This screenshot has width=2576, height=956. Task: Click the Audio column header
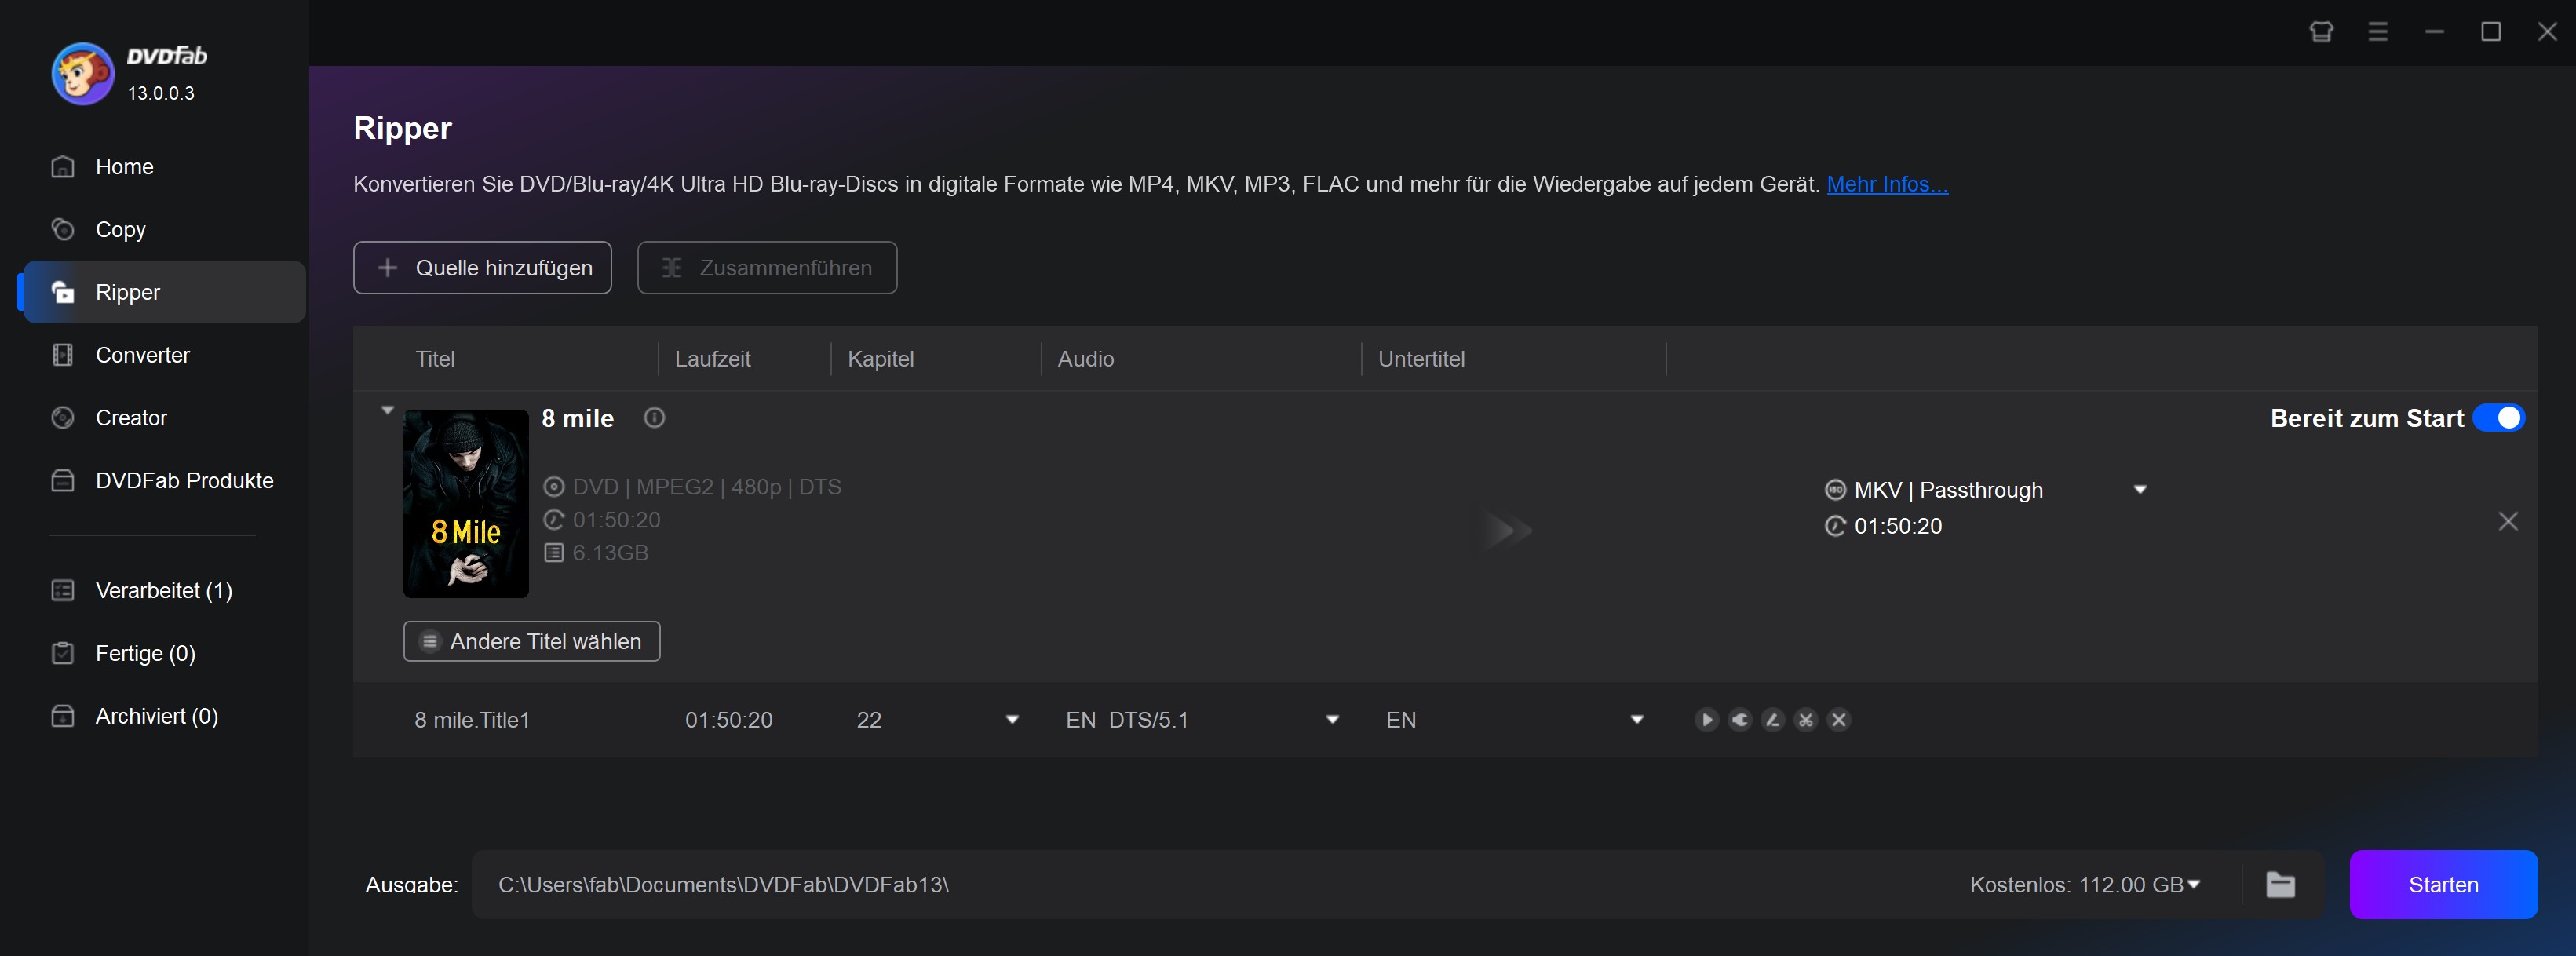[1085, 359]
